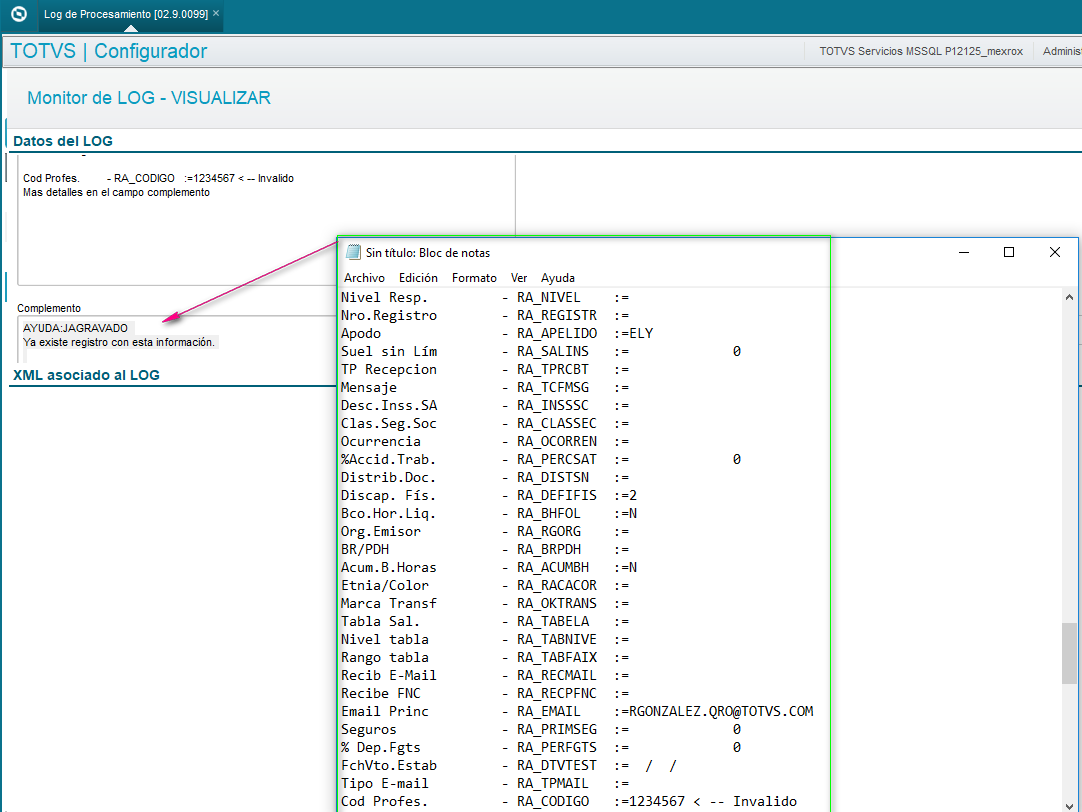Click the Nivel Resp. row in Notepad
1082x812 pixels.
coord(485,297)
